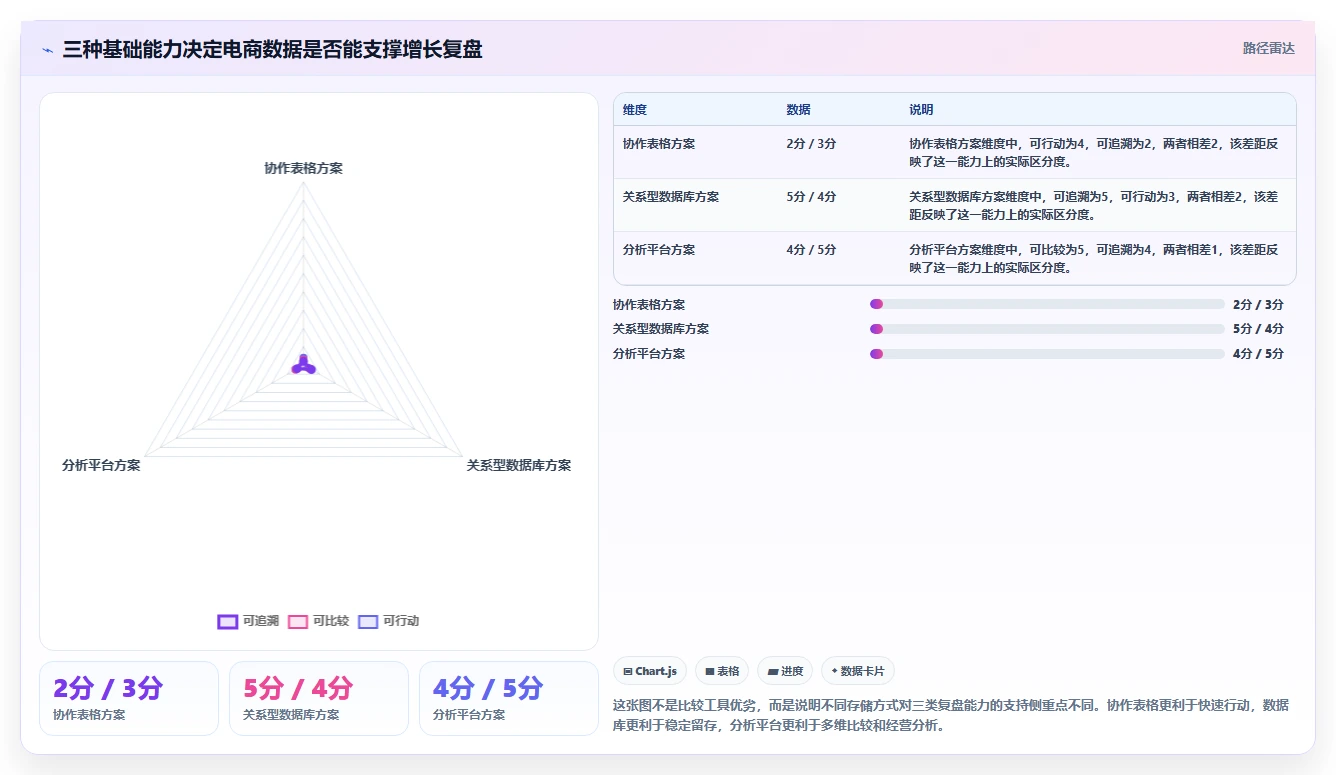The image size is (1336, 775).
Task: Click the 进度 tag chip
Action: 785,671
